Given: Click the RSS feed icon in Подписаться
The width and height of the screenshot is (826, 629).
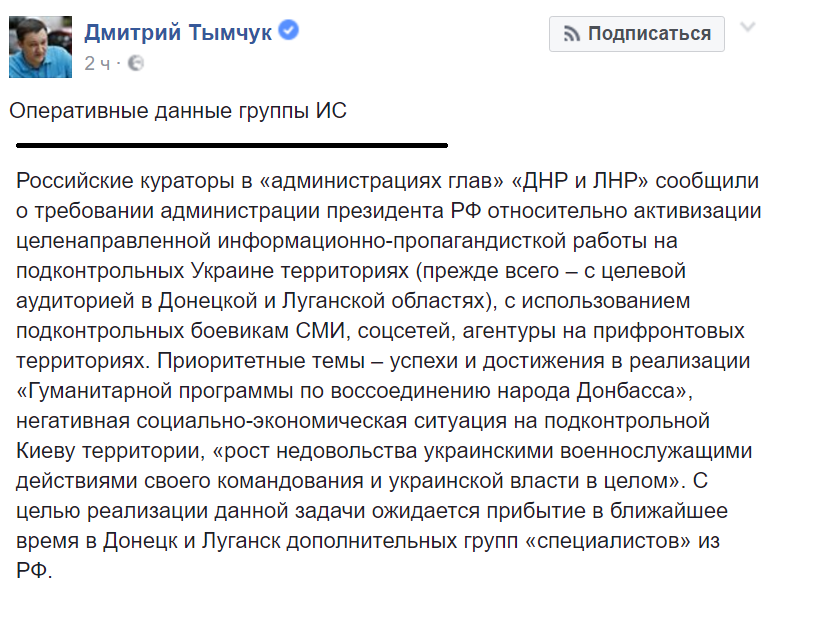Looking at the screenshot, I should coord(571,34).
